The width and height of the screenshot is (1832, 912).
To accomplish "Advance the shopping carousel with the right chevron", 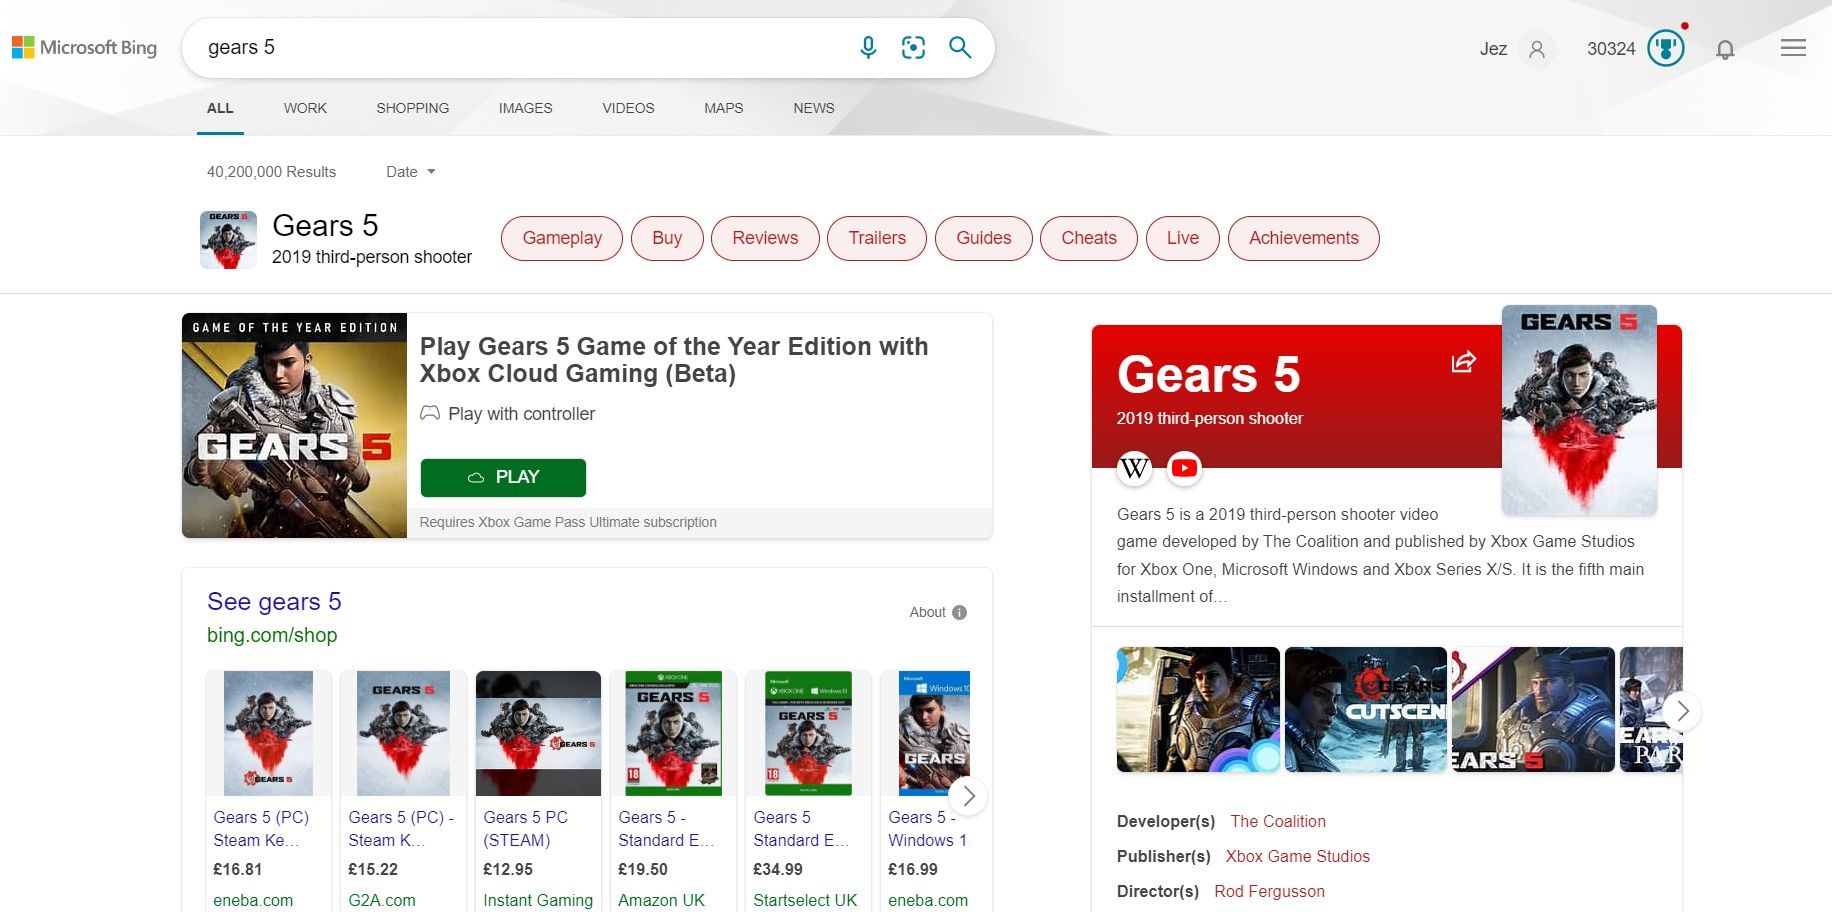I will click(x=967, y=796).
